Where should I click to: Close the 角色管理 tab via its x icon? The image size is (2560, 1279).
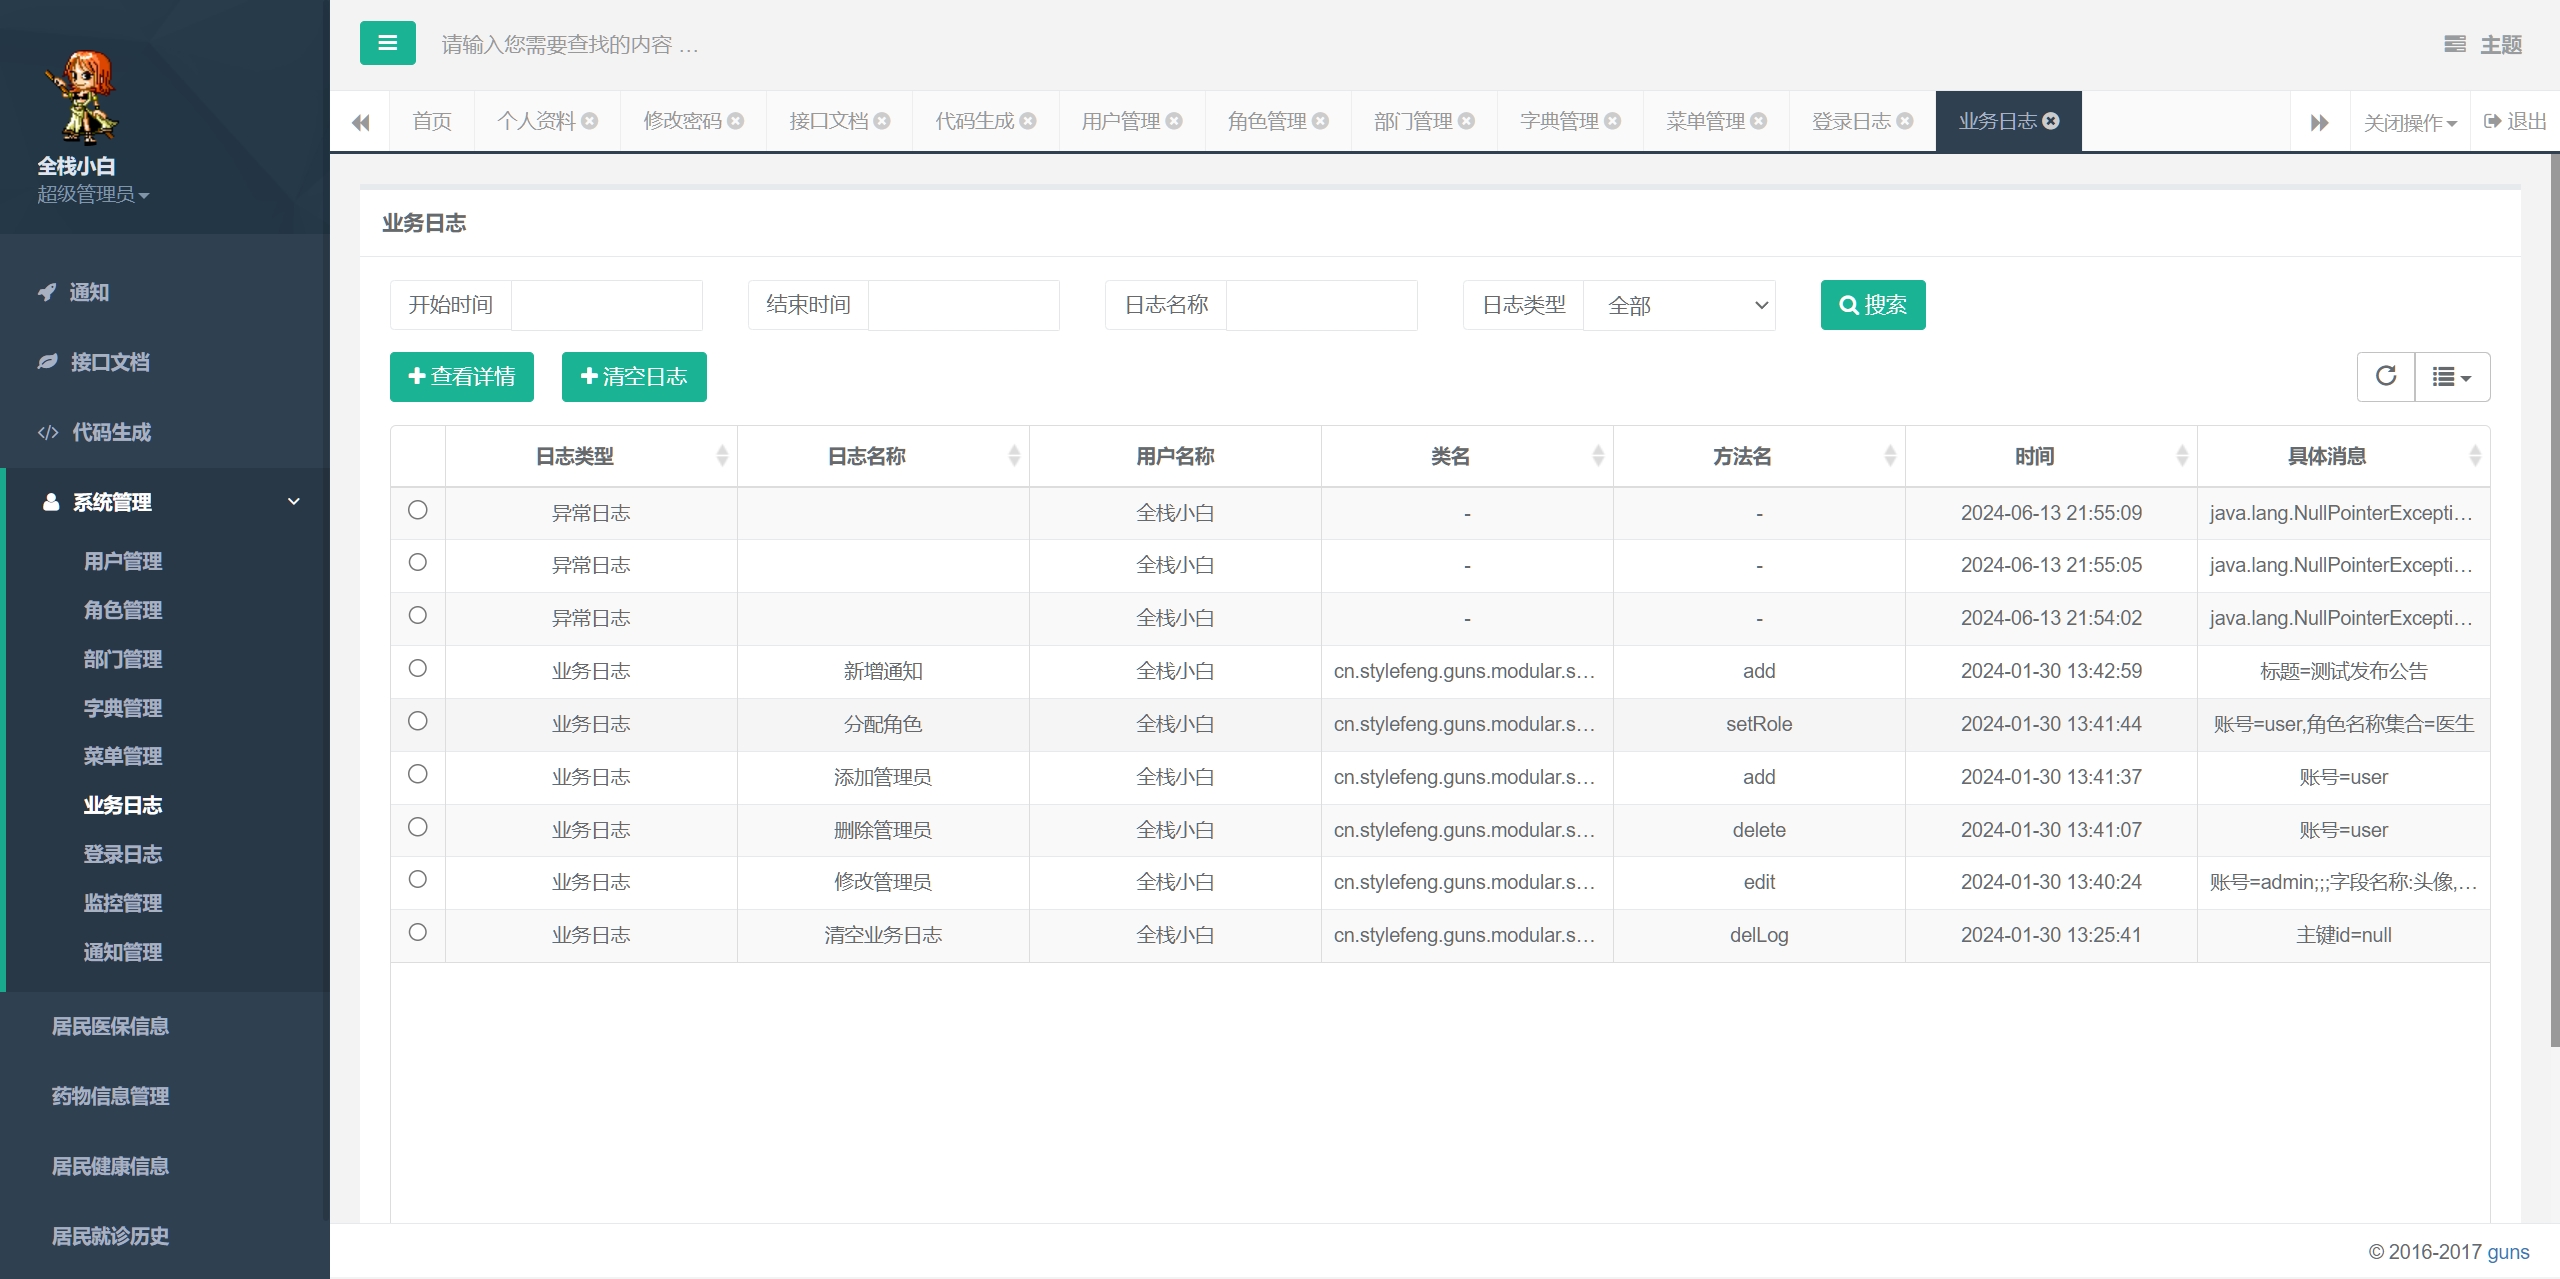click(x=1320, y=121)
